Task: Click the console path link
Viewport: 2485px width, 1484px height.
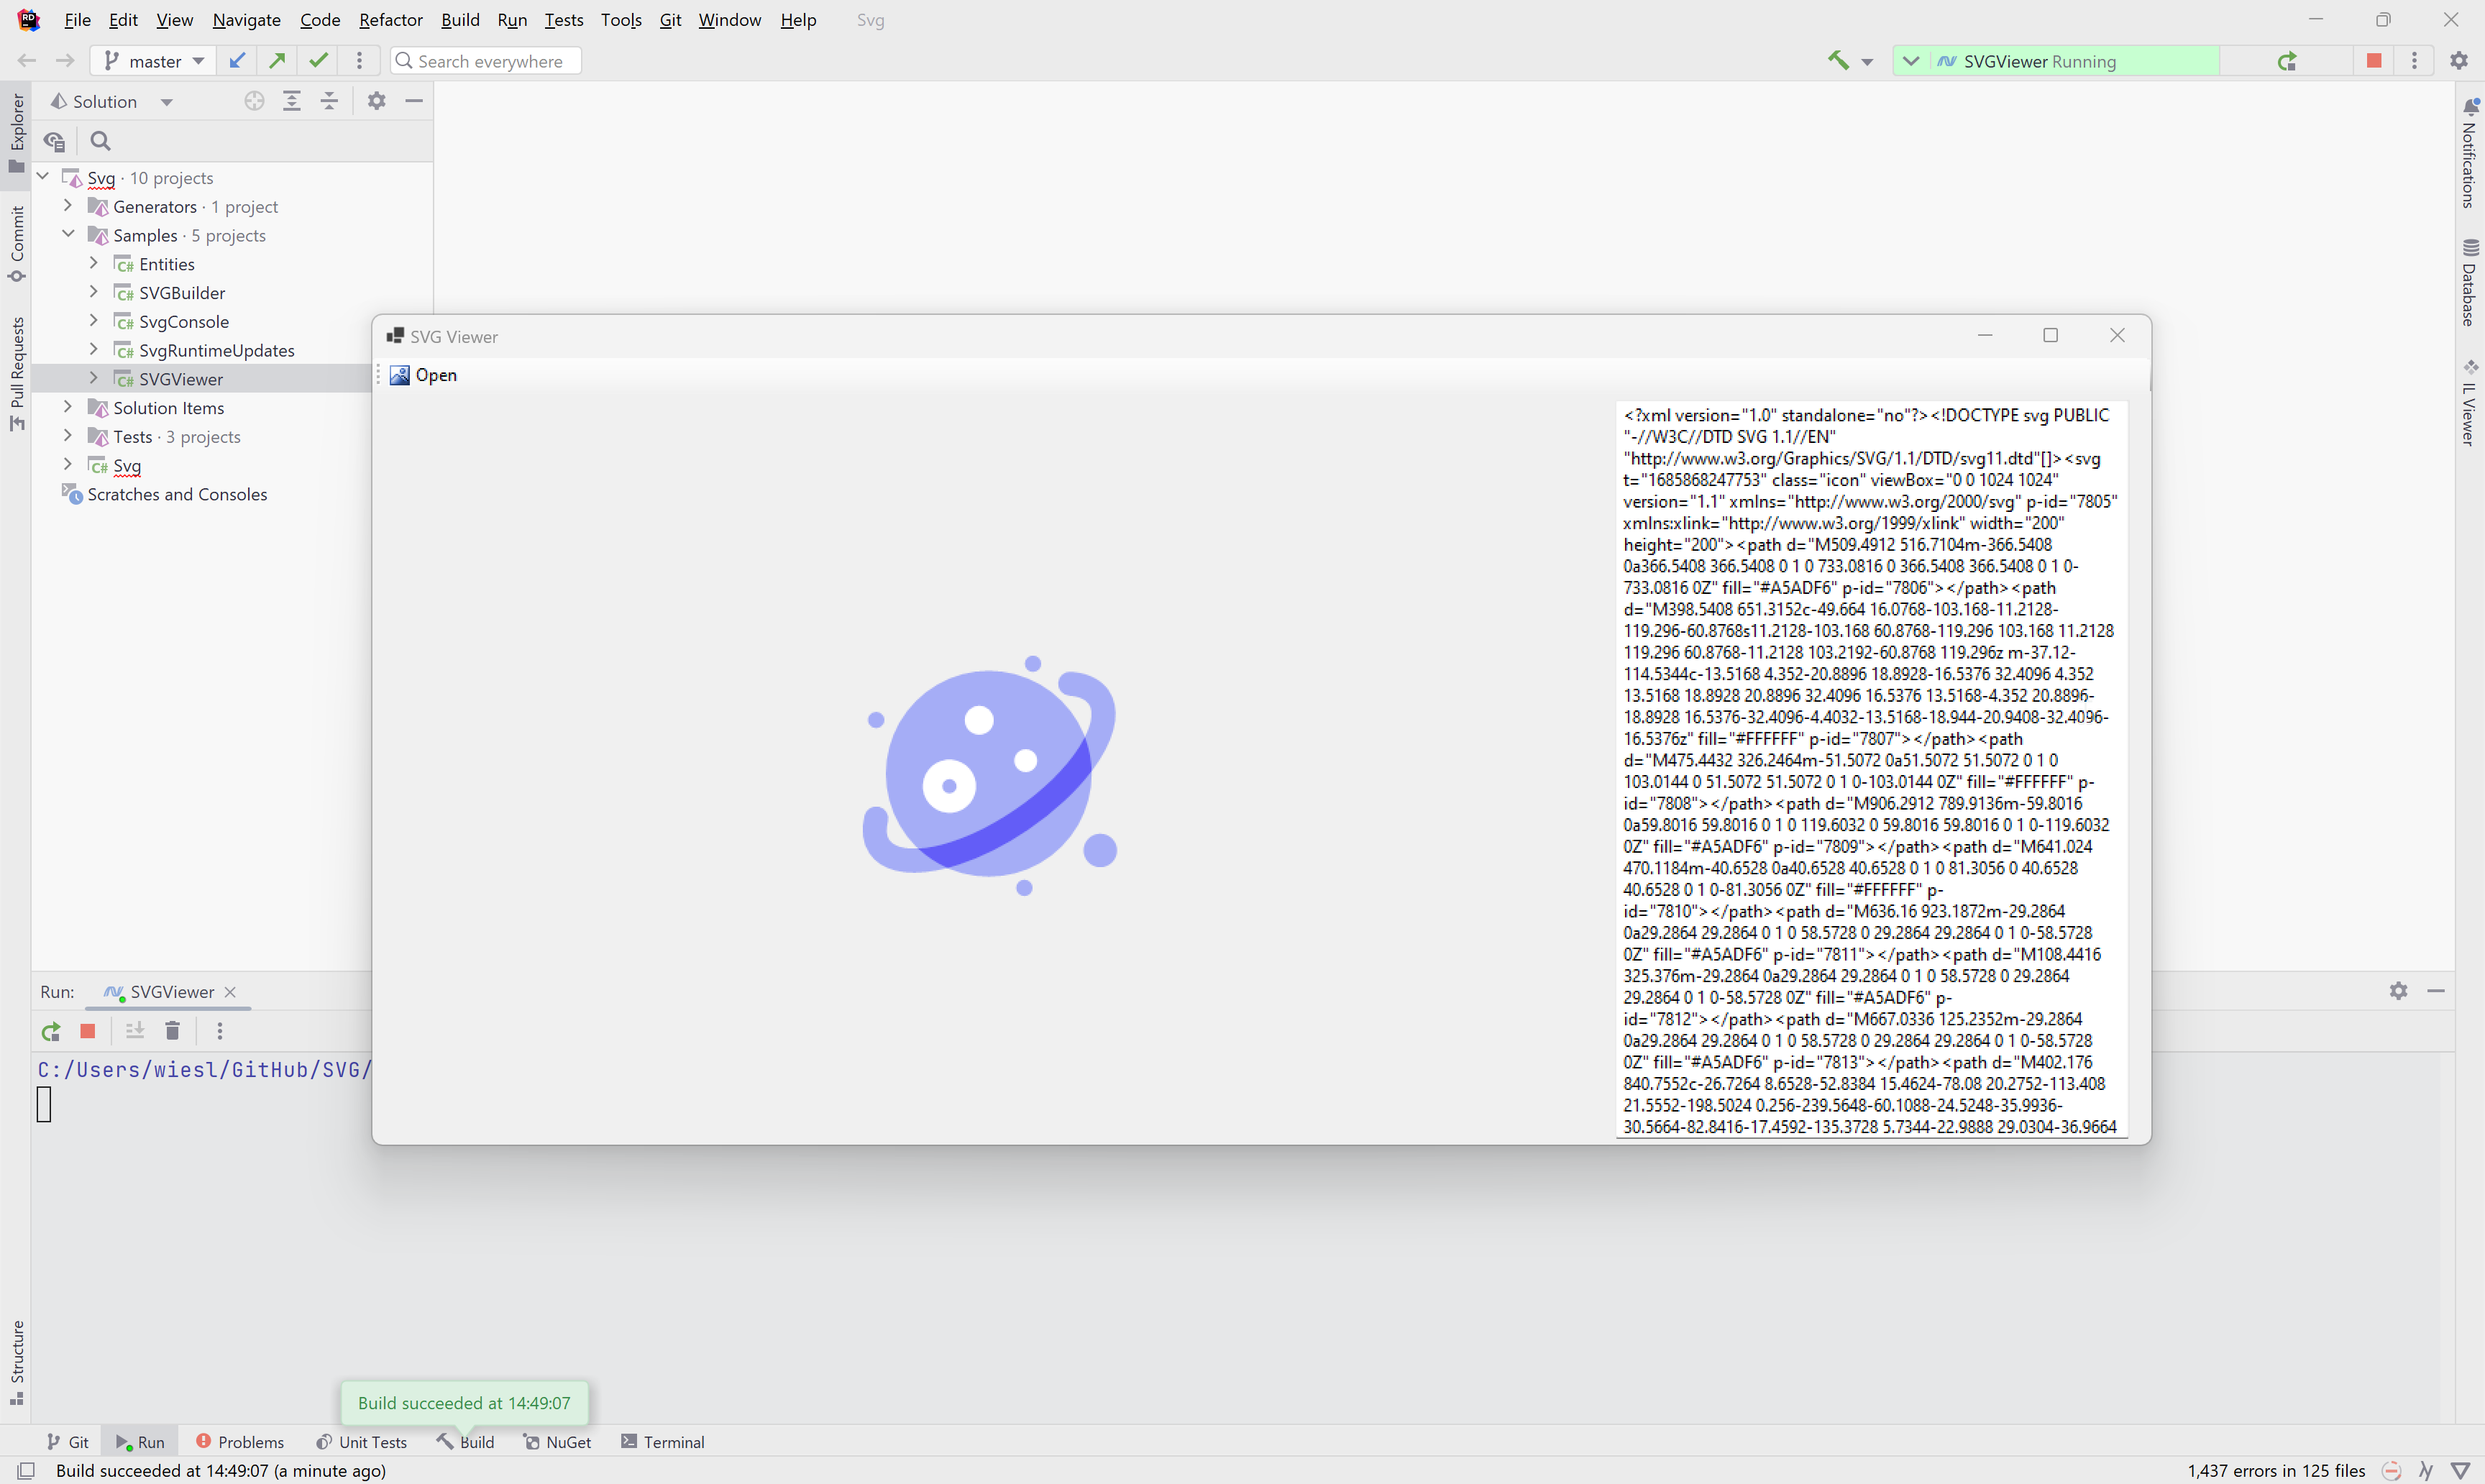Action: point(204,1069)
